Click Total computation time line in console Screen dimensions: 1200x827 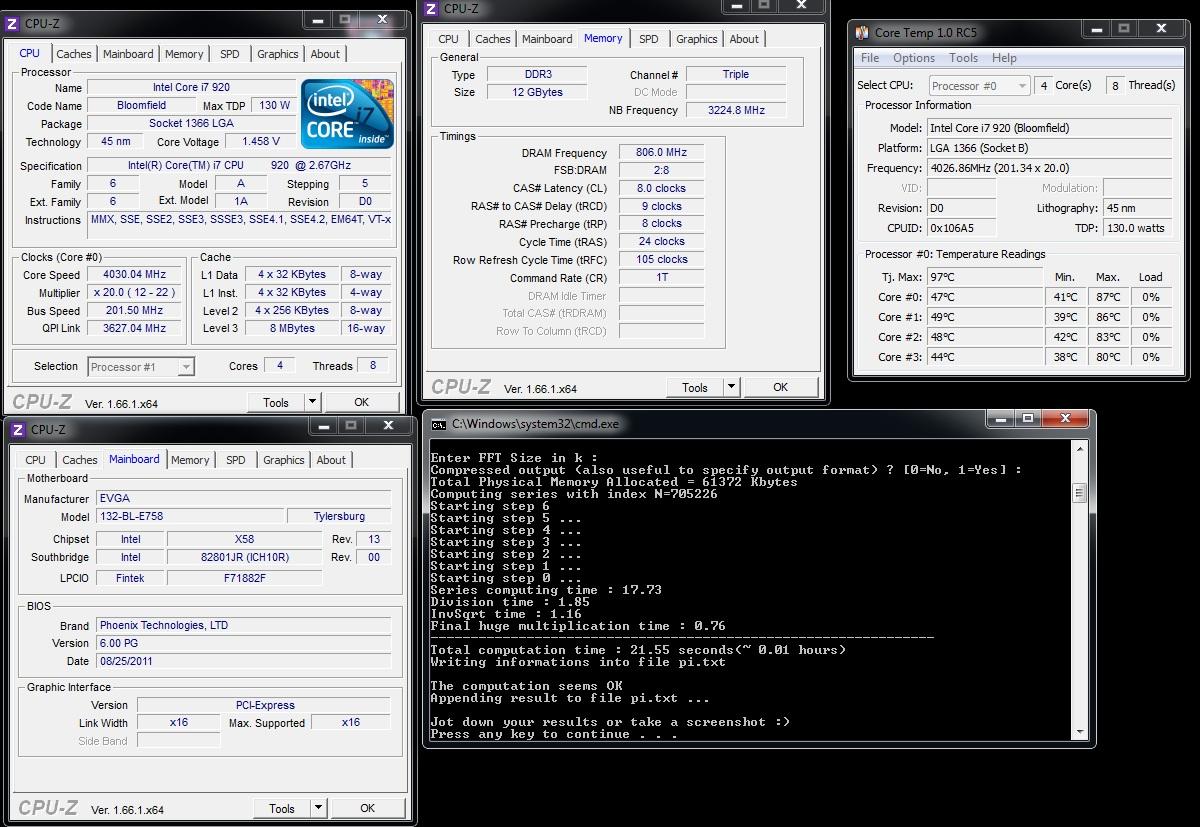(x=638, y=650)
